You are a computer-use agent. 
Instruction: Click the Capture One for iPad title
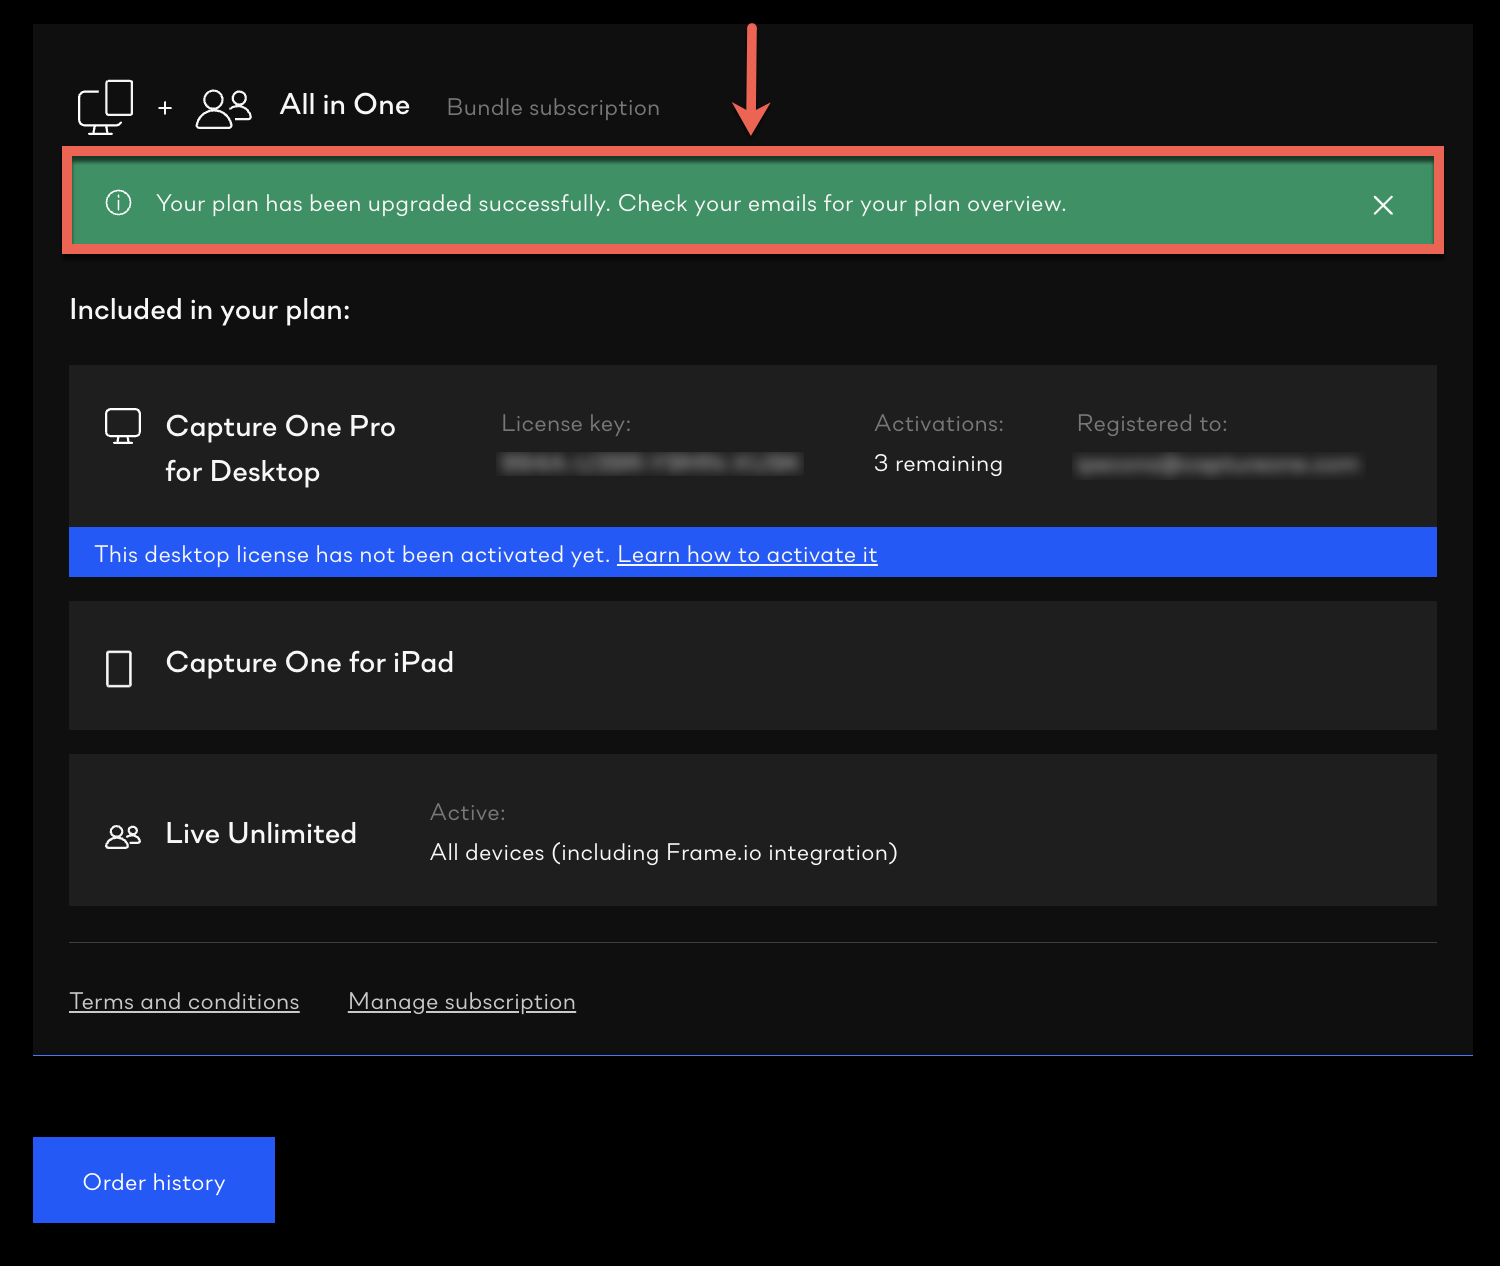click(x=310, y=662)
